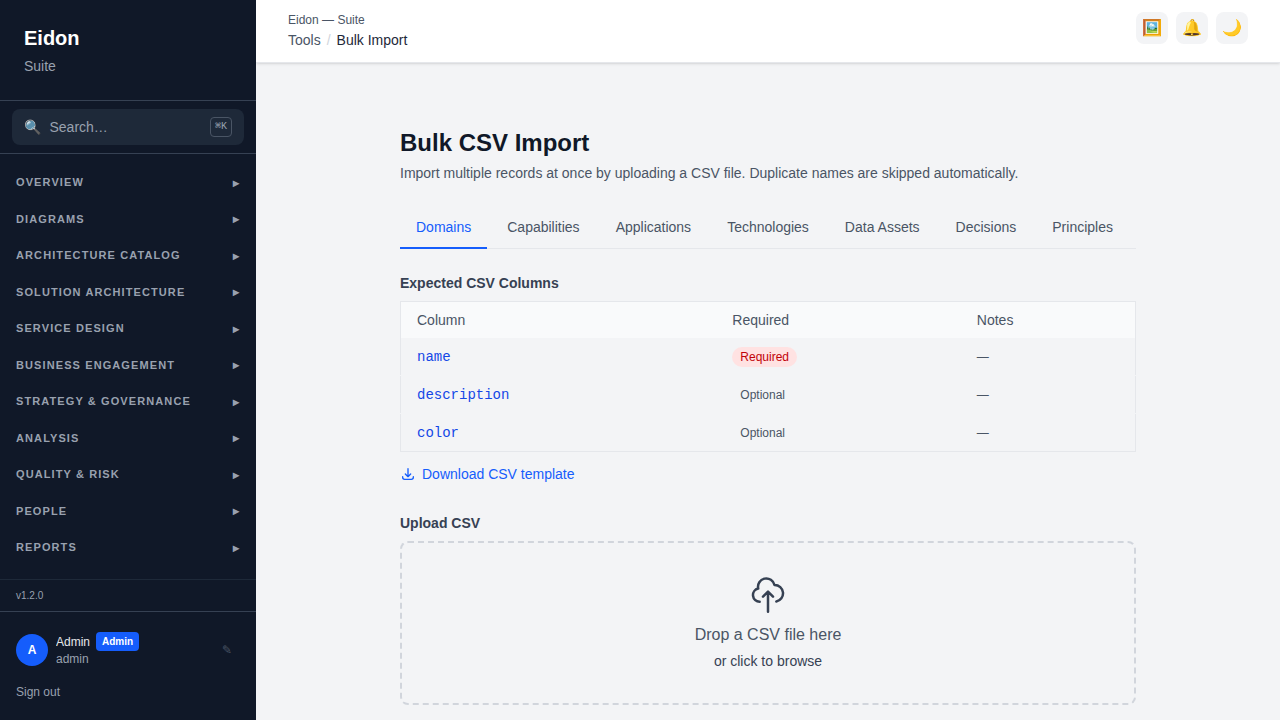Image resolution: width=1280 pixels, height=720 pixels.
Task: Switch to the Capabilities tab
Action: (x=543, y=227)
